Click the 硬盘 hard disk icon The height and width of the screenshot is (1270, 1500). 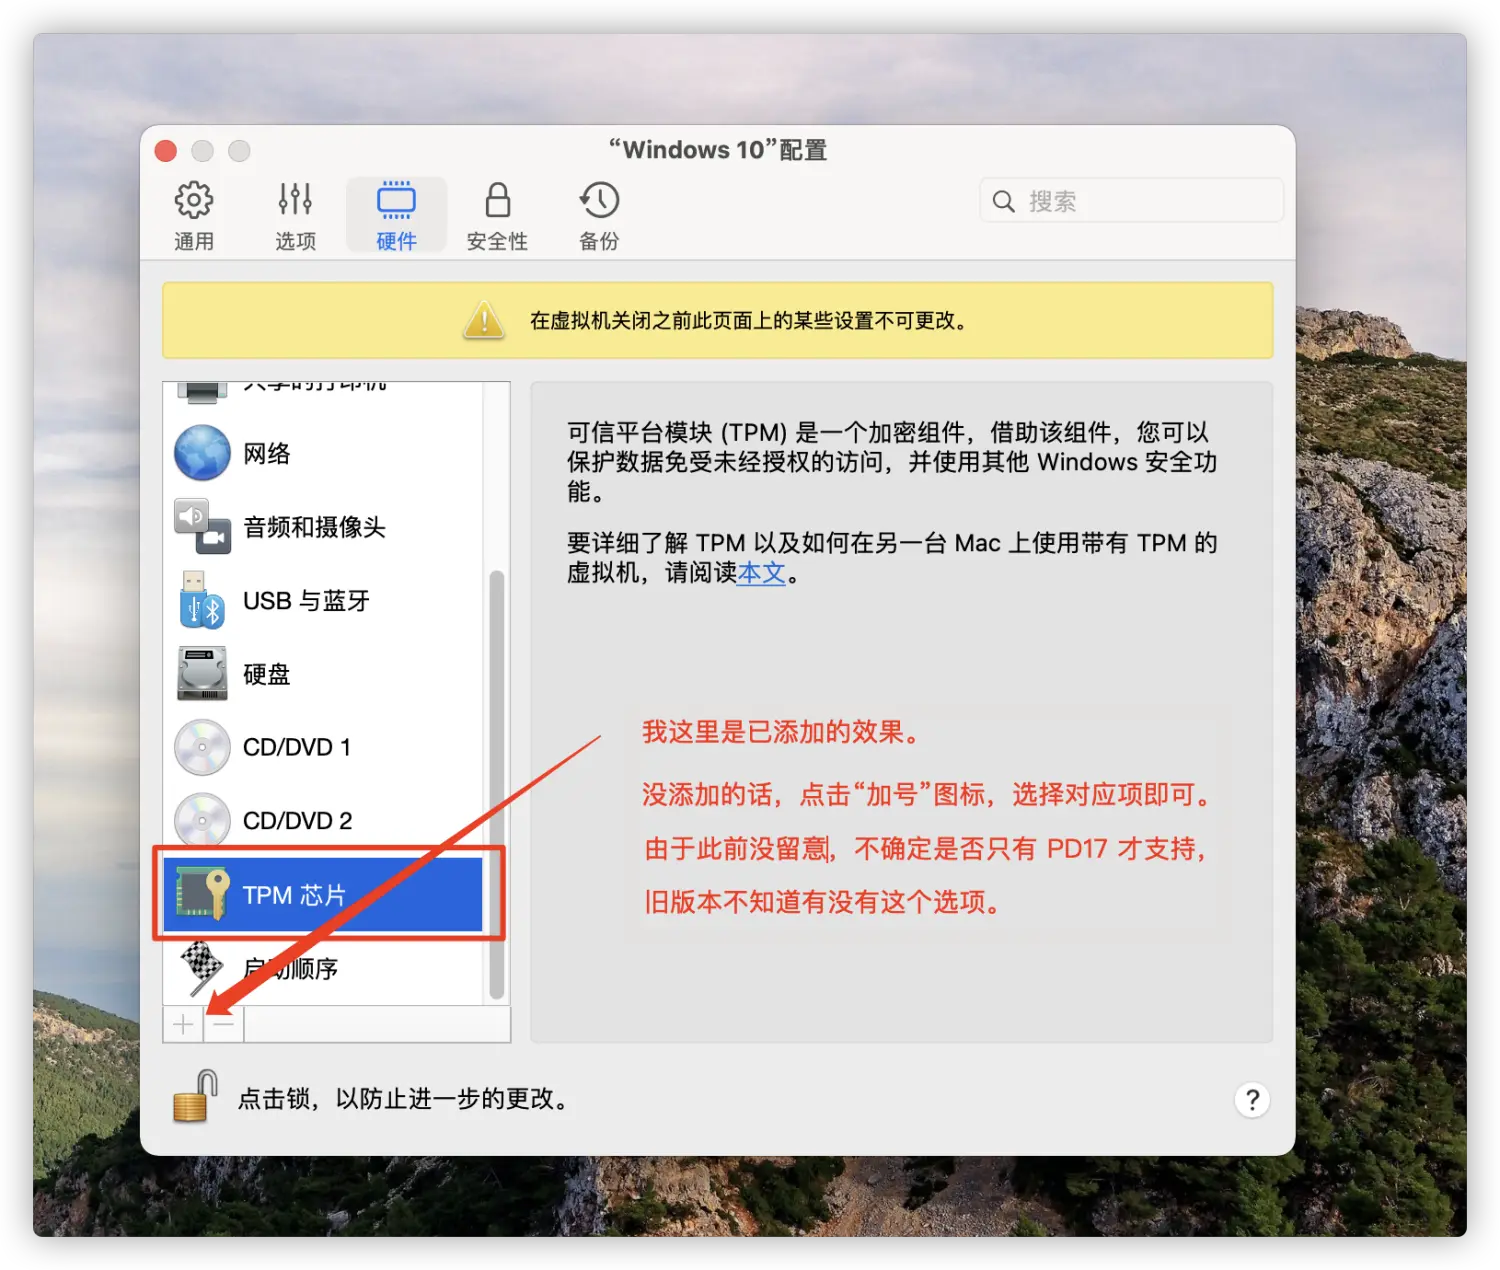tap(202, 673)
